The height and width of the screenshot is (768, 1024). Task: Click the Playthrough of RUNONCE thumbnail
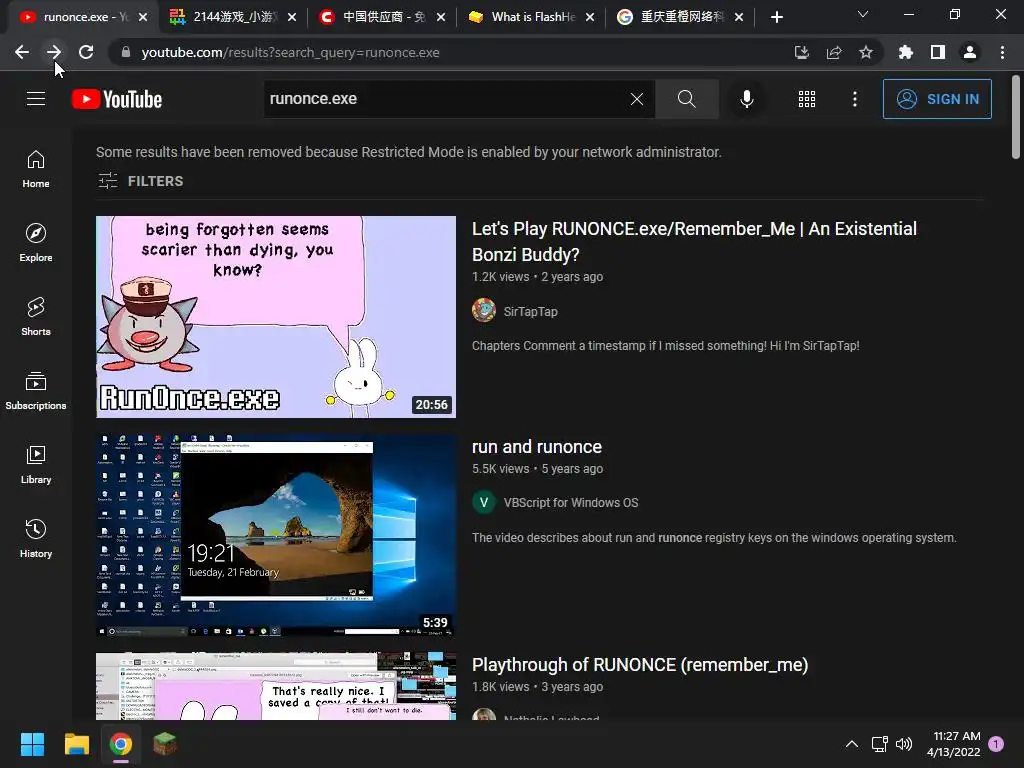tap(276, 686)
